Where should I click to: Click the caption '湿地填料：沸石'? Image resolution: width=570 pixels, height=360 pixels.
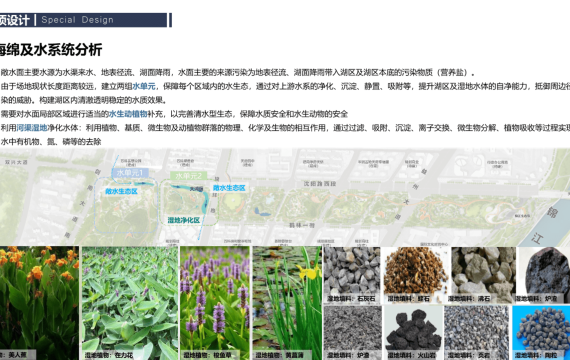click(469, 299)
